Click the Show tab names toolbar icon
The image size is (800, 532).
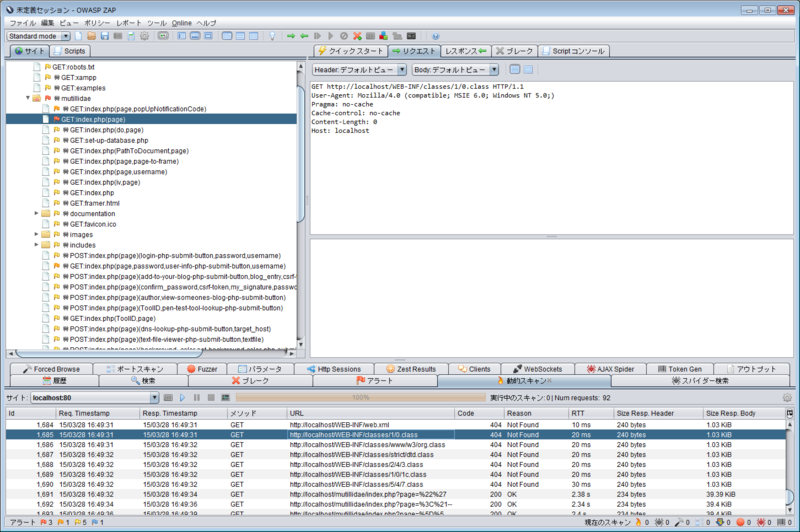tap(163, 36)
